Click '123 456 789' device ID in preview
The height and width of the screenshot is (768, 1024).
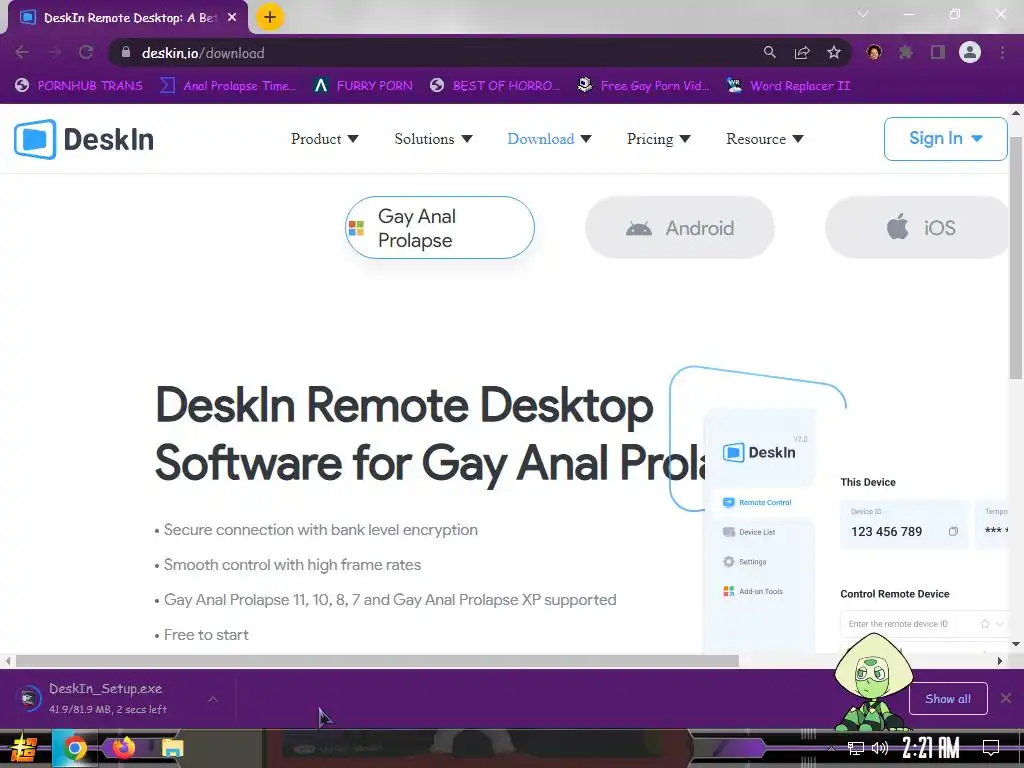click(886, 532)
